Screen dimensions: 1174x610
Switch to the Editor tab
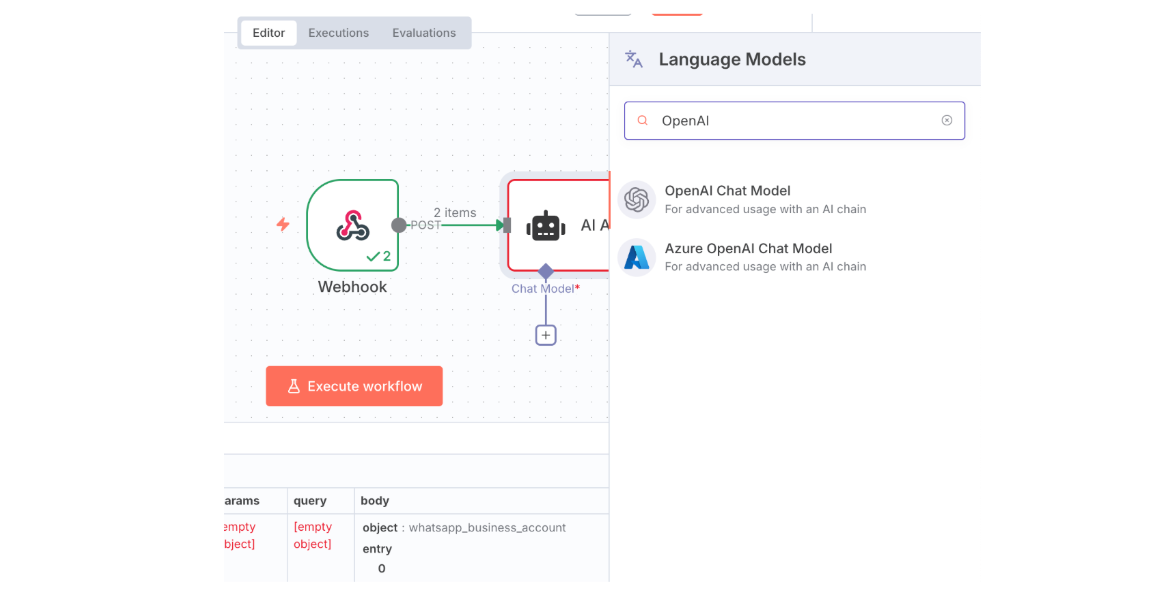click(x=268, y=33)
